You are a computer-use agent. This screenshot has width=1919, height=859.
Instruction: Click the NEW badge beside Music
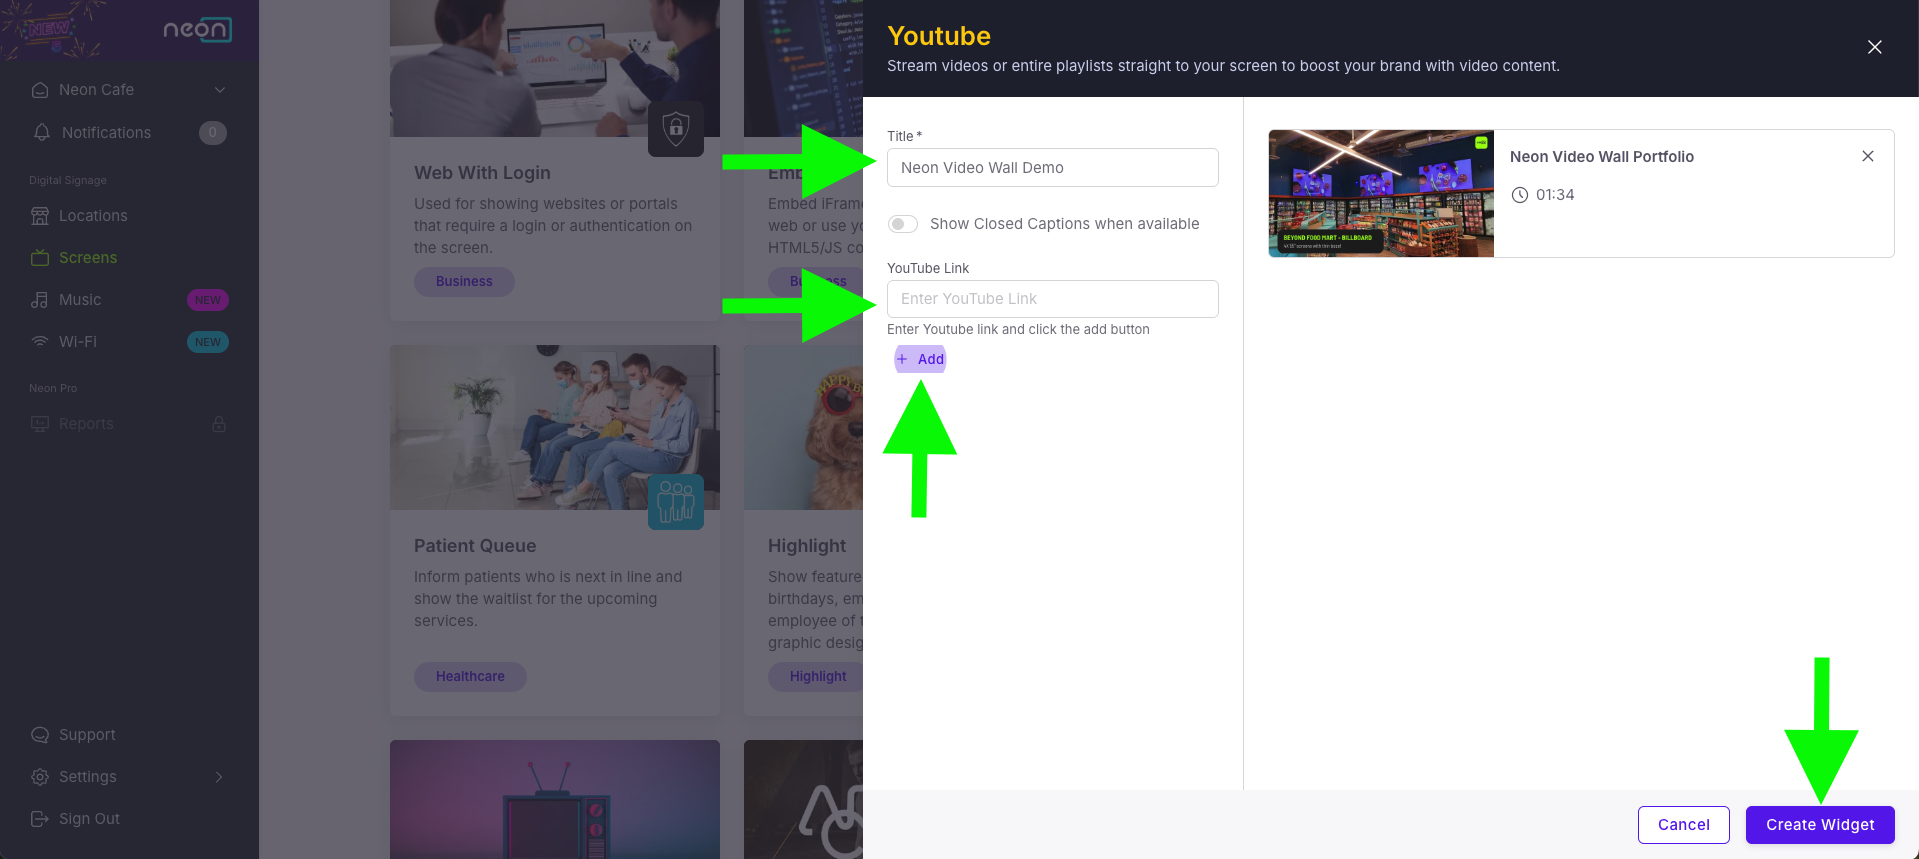click(x=208, y=300)
